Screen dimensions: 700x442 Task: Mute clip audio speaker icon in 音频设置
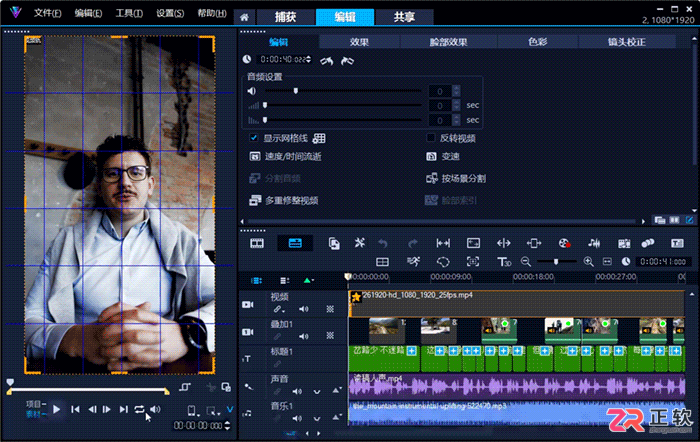252,91
